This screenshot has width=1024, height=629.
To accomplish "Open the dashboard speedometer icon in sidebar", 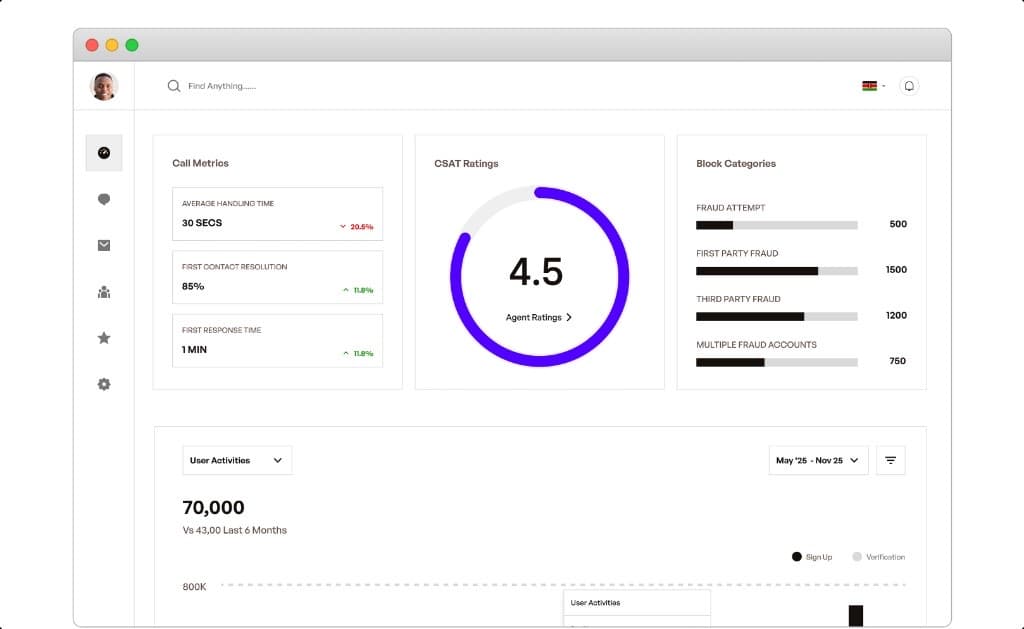I will point(104,153).
